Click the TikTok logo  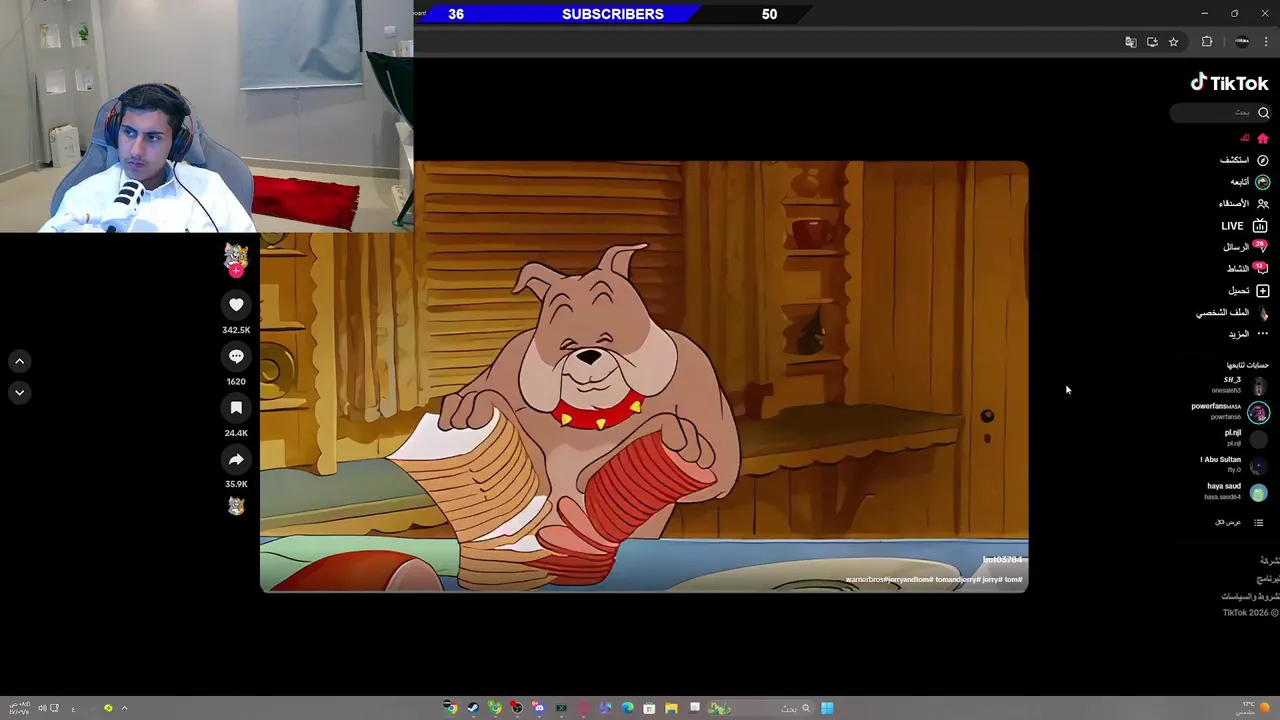(x=1229, y=83)
